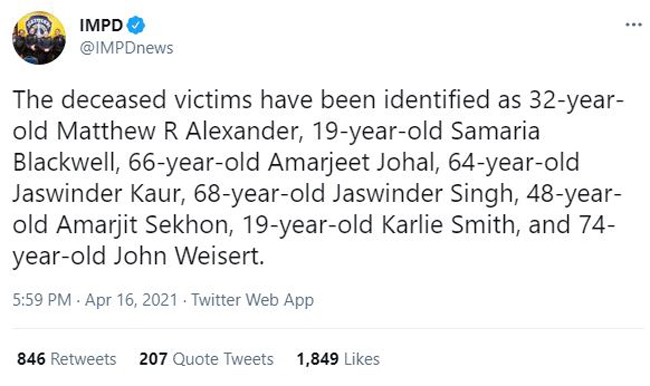
Task: Click the name Matthew R Alexander in tweet
Action: 177,131
